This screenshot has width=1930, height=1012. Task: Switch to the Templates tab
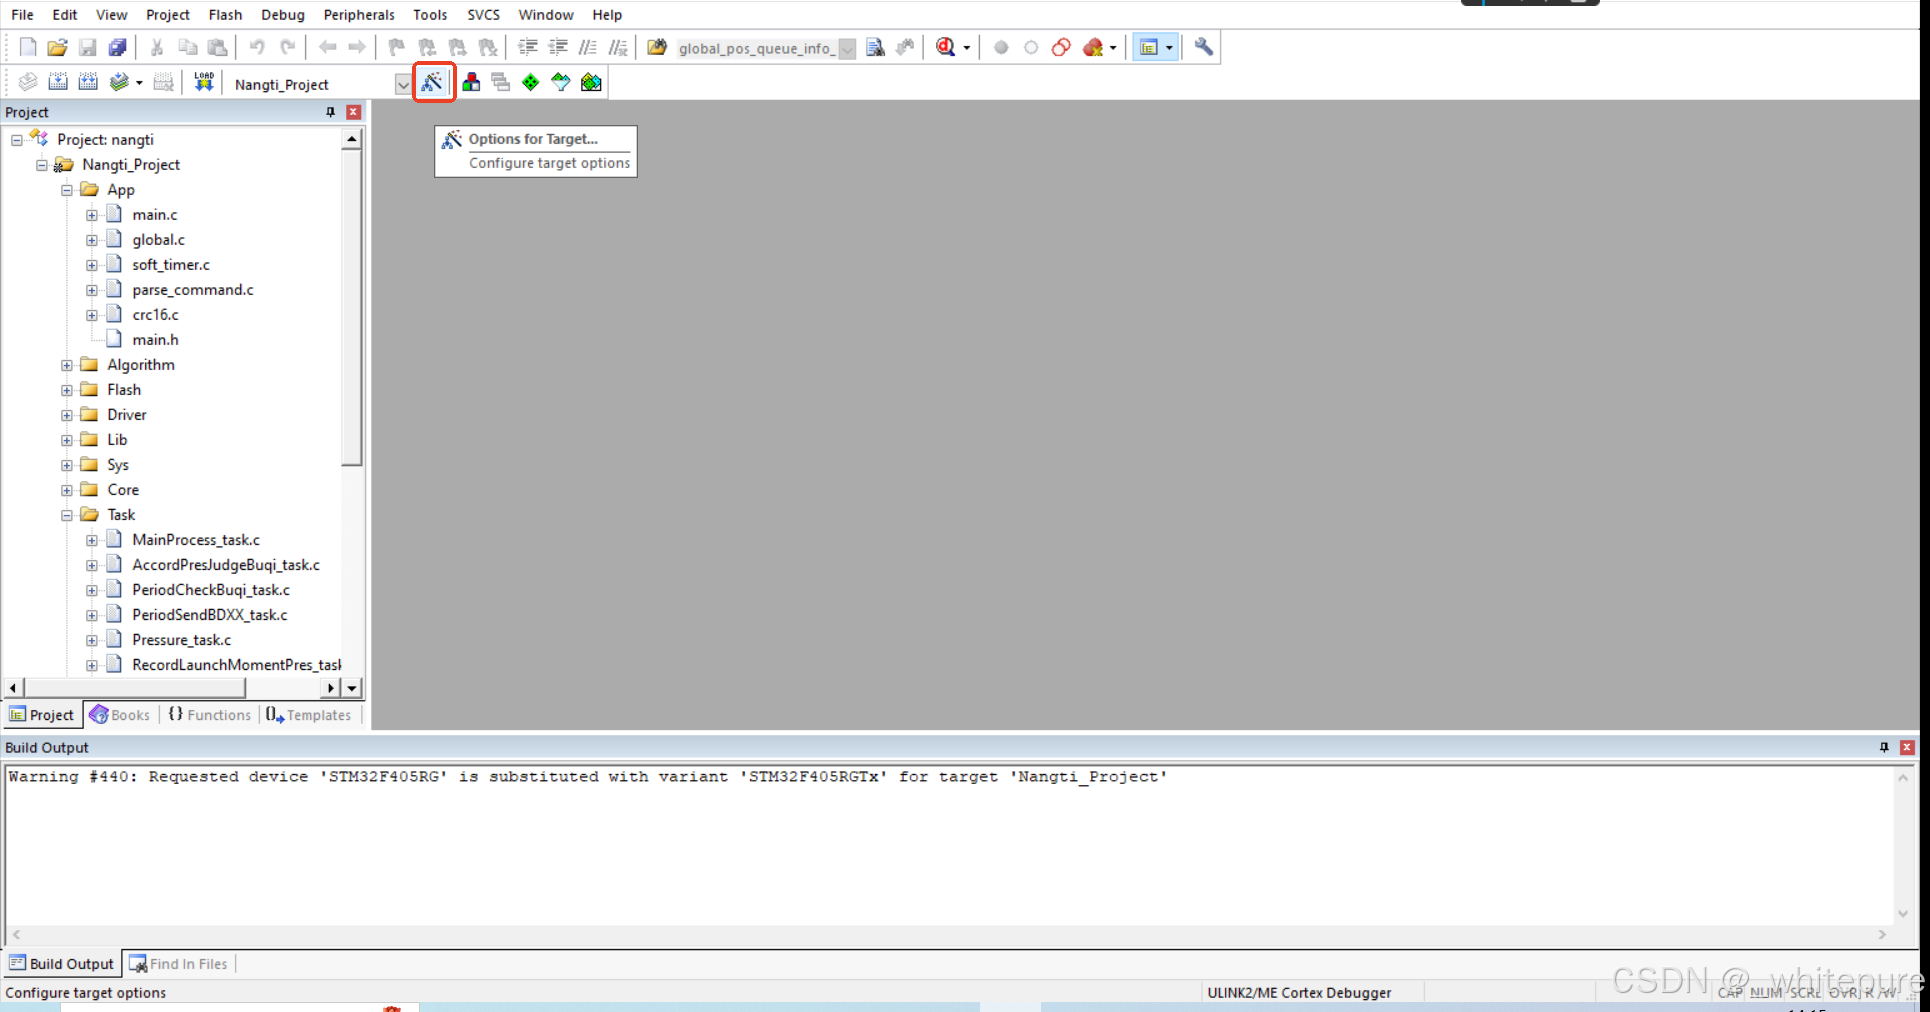coord(309,715)
